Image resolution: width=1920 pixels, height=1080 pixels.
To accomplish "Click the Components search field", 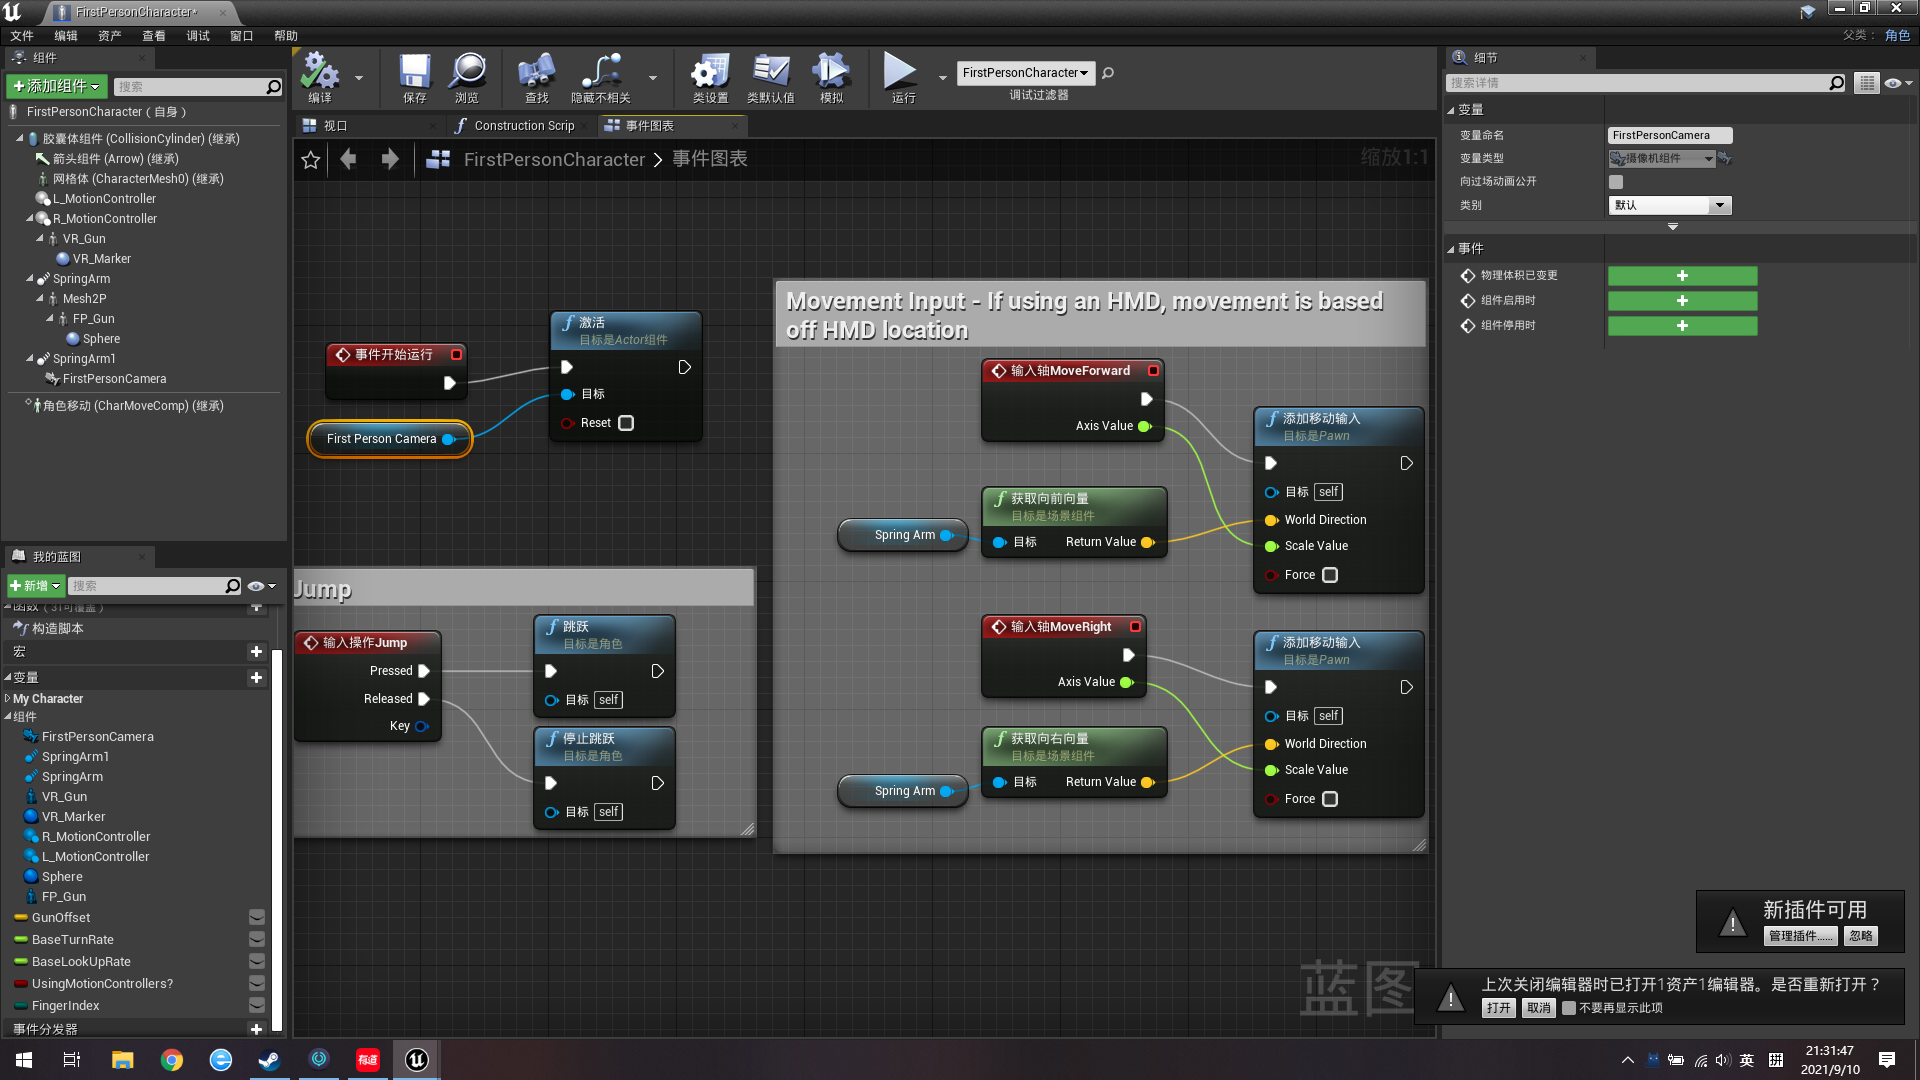I will 190,87.
